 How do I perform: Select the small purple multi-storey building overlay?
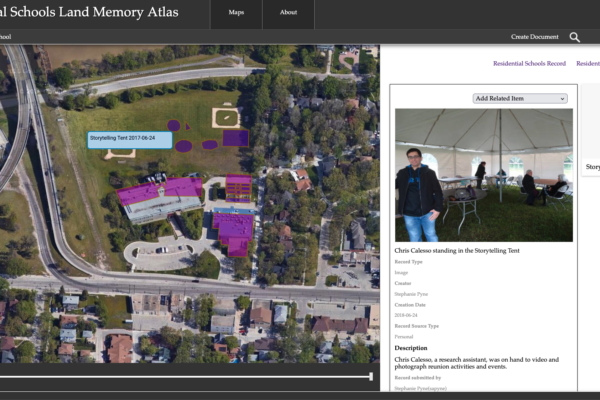tap(239, 187)
